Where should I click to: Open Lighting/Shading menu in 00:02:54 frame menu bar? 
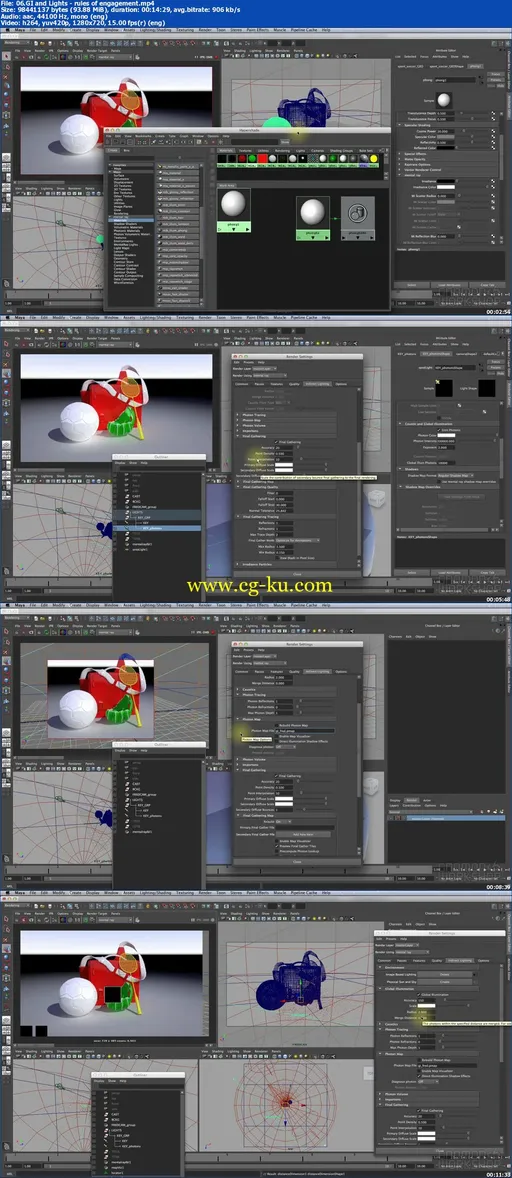coord(155,31)
